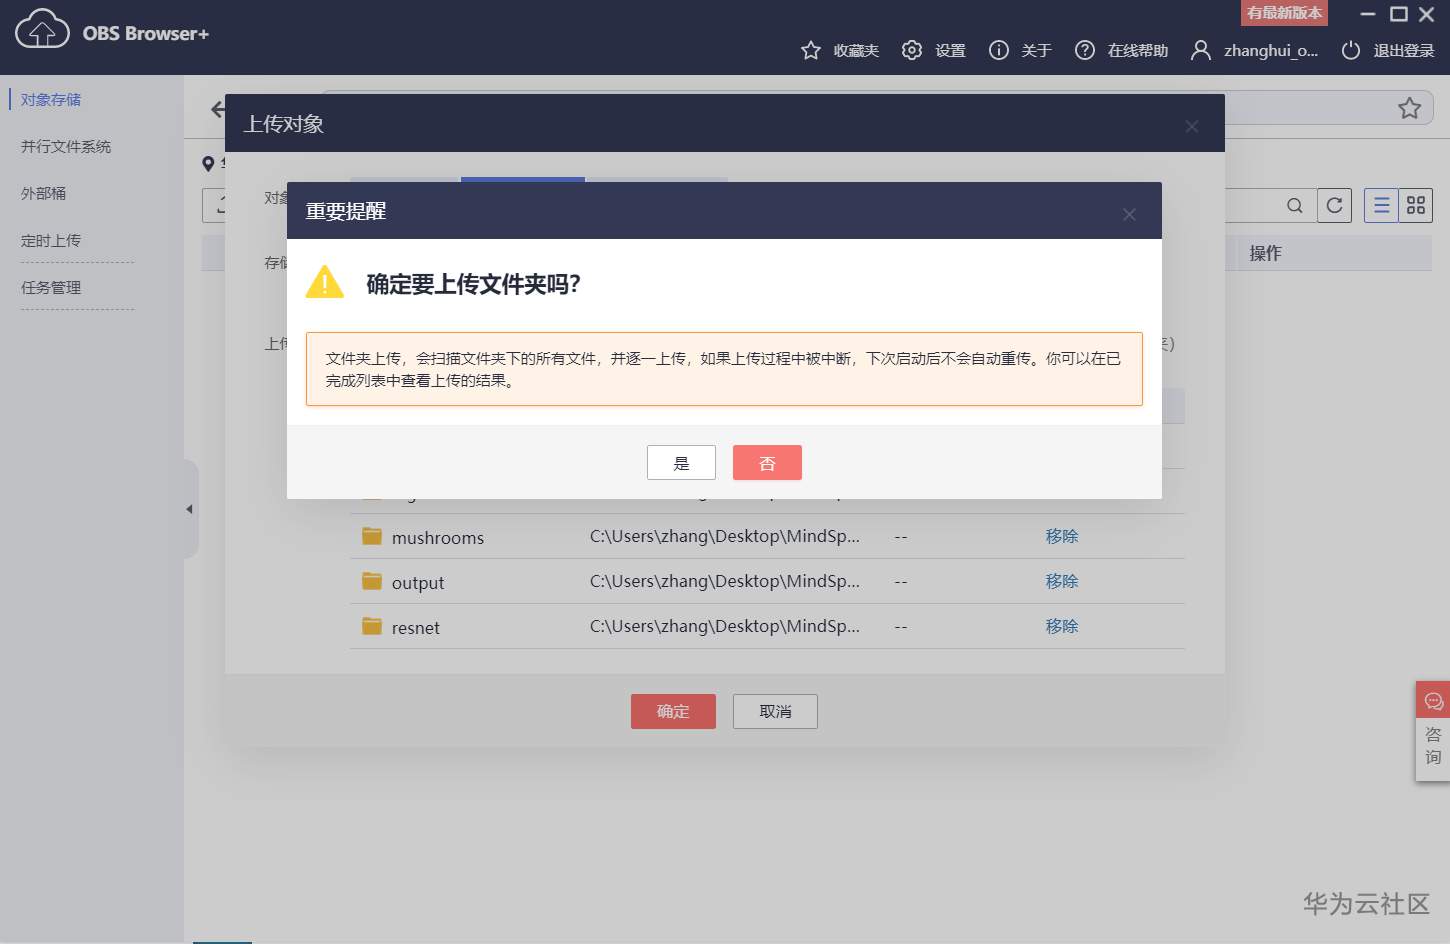
Task: Open the 咨询 chat icon
Action: [1434, 701]
